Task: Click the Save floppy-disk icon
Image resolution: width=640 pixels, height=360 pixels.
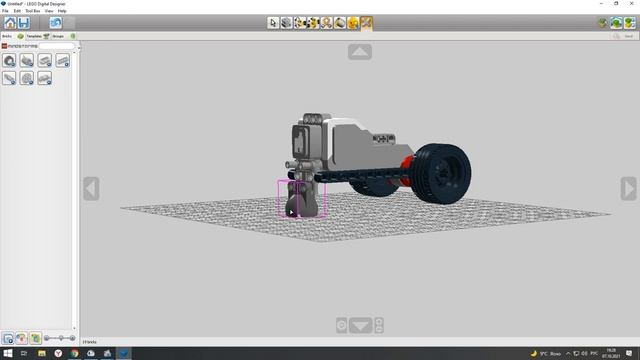Action: pos(24,23)
